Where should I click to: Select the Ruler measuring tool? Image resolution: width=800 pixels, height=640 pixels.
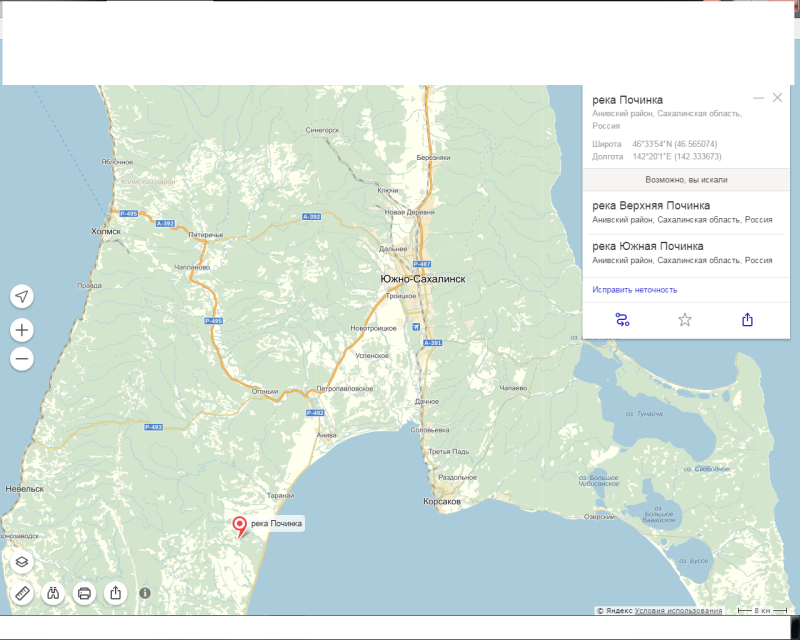pyautogui.click(x=22, y=591)
